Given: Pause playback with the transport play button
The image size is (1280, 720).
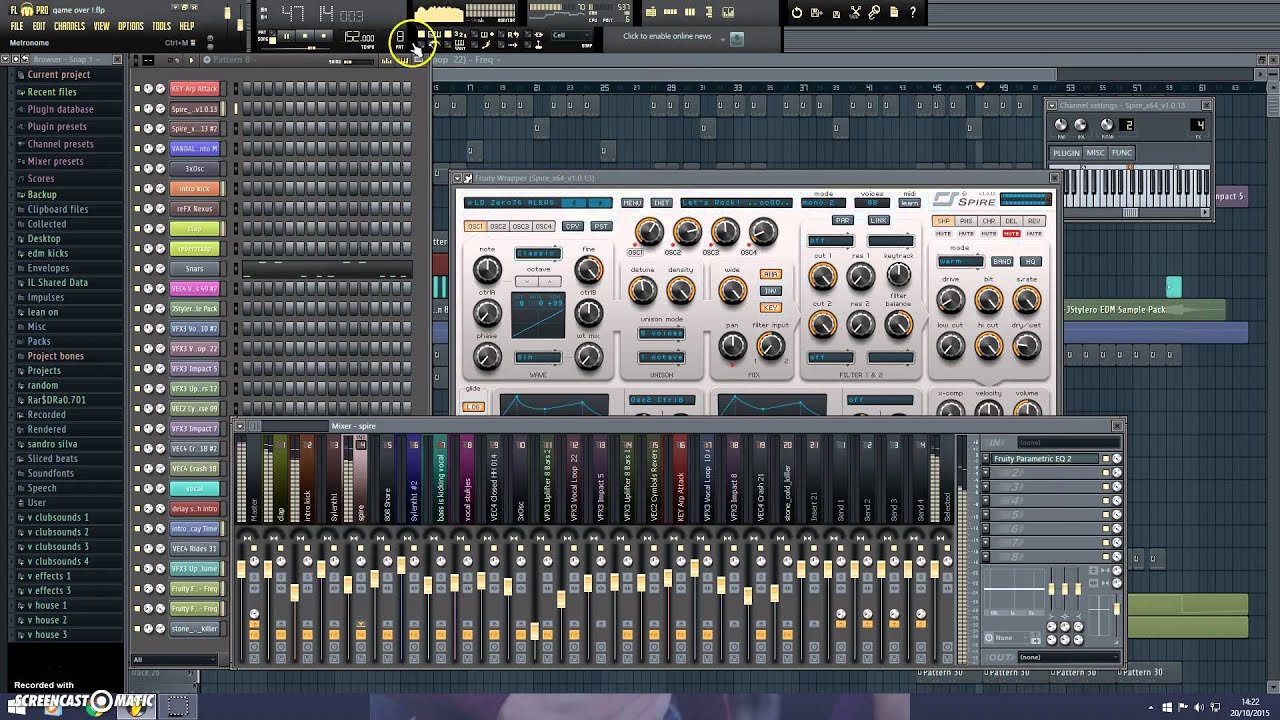Looking at the screenshot, I should tap(286, 37).
